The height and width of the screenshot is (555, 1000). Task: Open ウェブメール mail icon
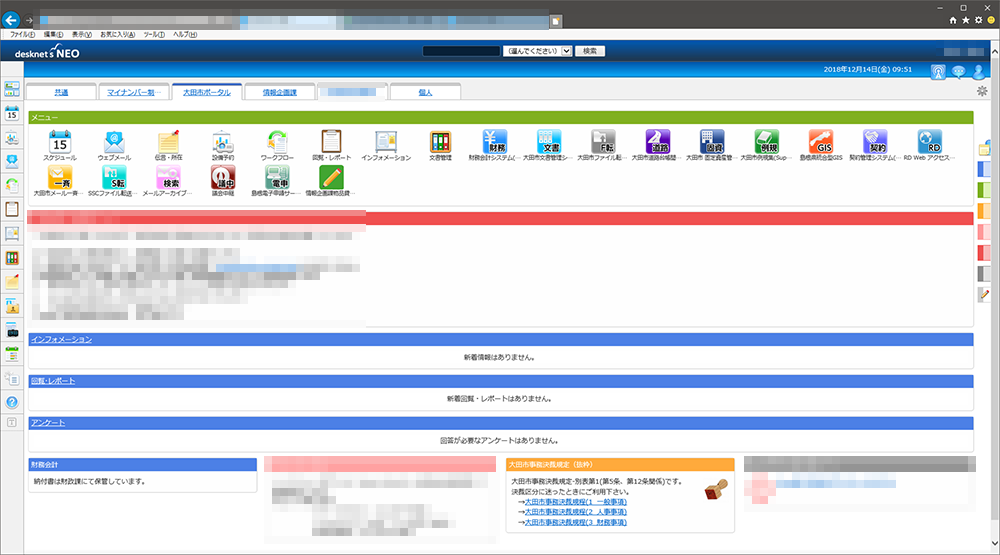[114, 141]
